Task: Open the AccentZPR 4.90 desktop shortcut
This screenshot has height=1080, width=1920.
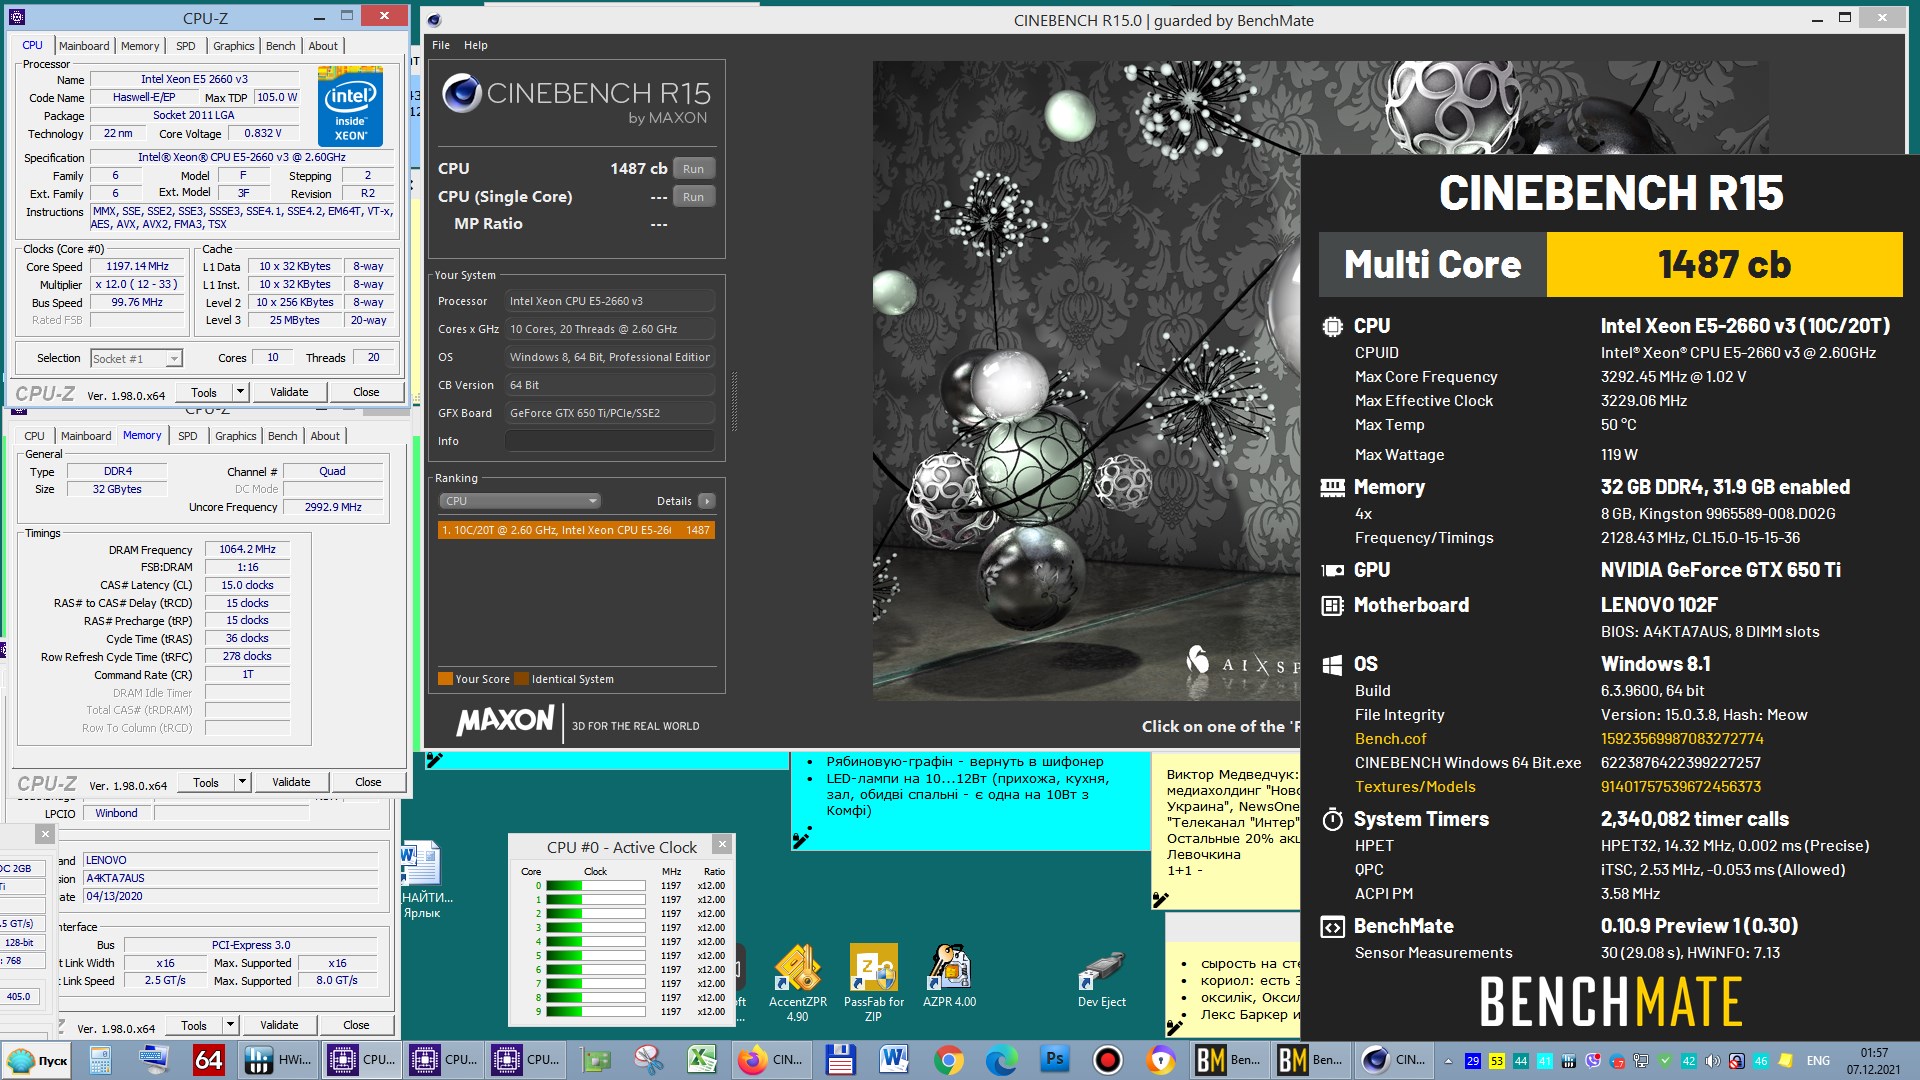Action: pyautogui.click(x=797, y=984)
